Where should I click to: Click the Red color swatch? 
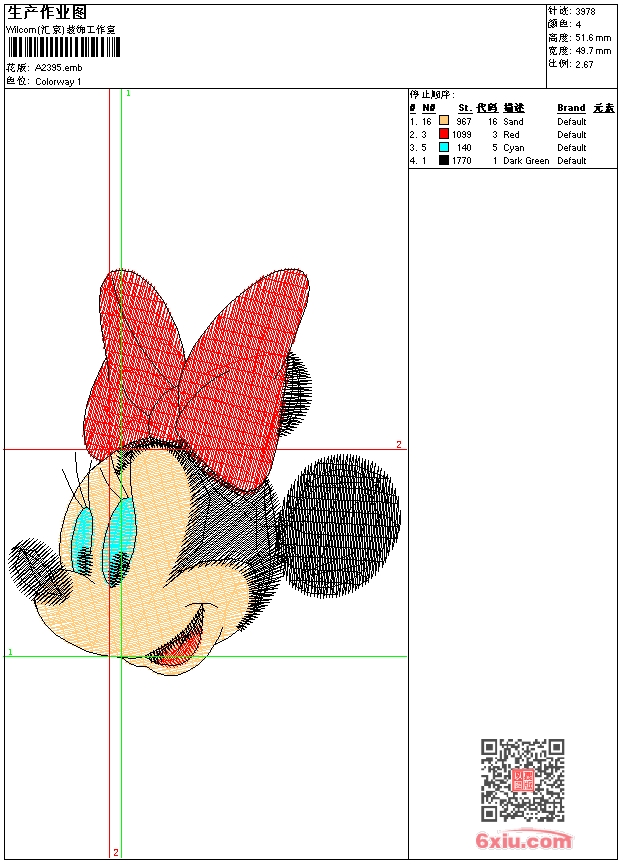point(444,134)
